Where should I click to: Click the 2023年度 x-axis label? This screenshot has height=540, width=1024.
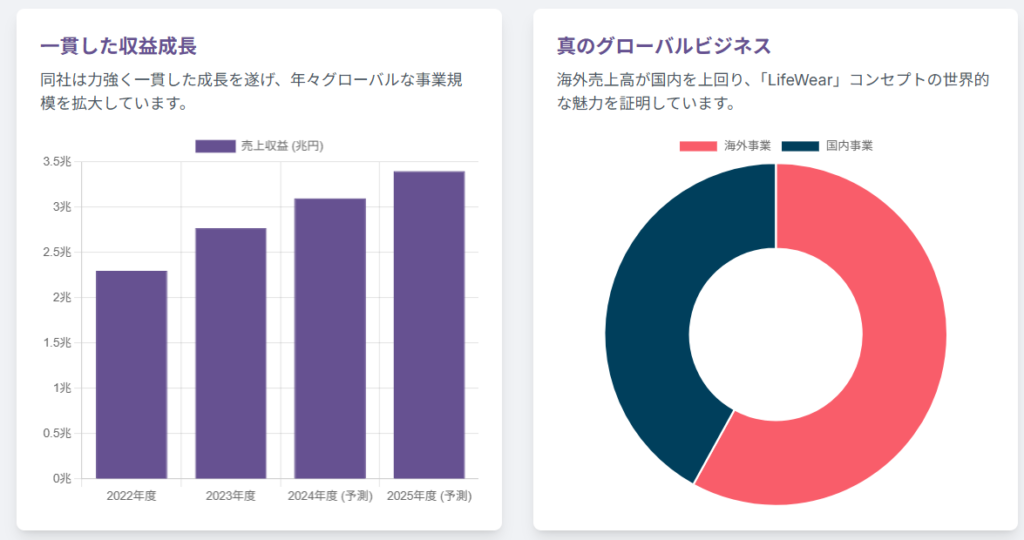(230, 495)
